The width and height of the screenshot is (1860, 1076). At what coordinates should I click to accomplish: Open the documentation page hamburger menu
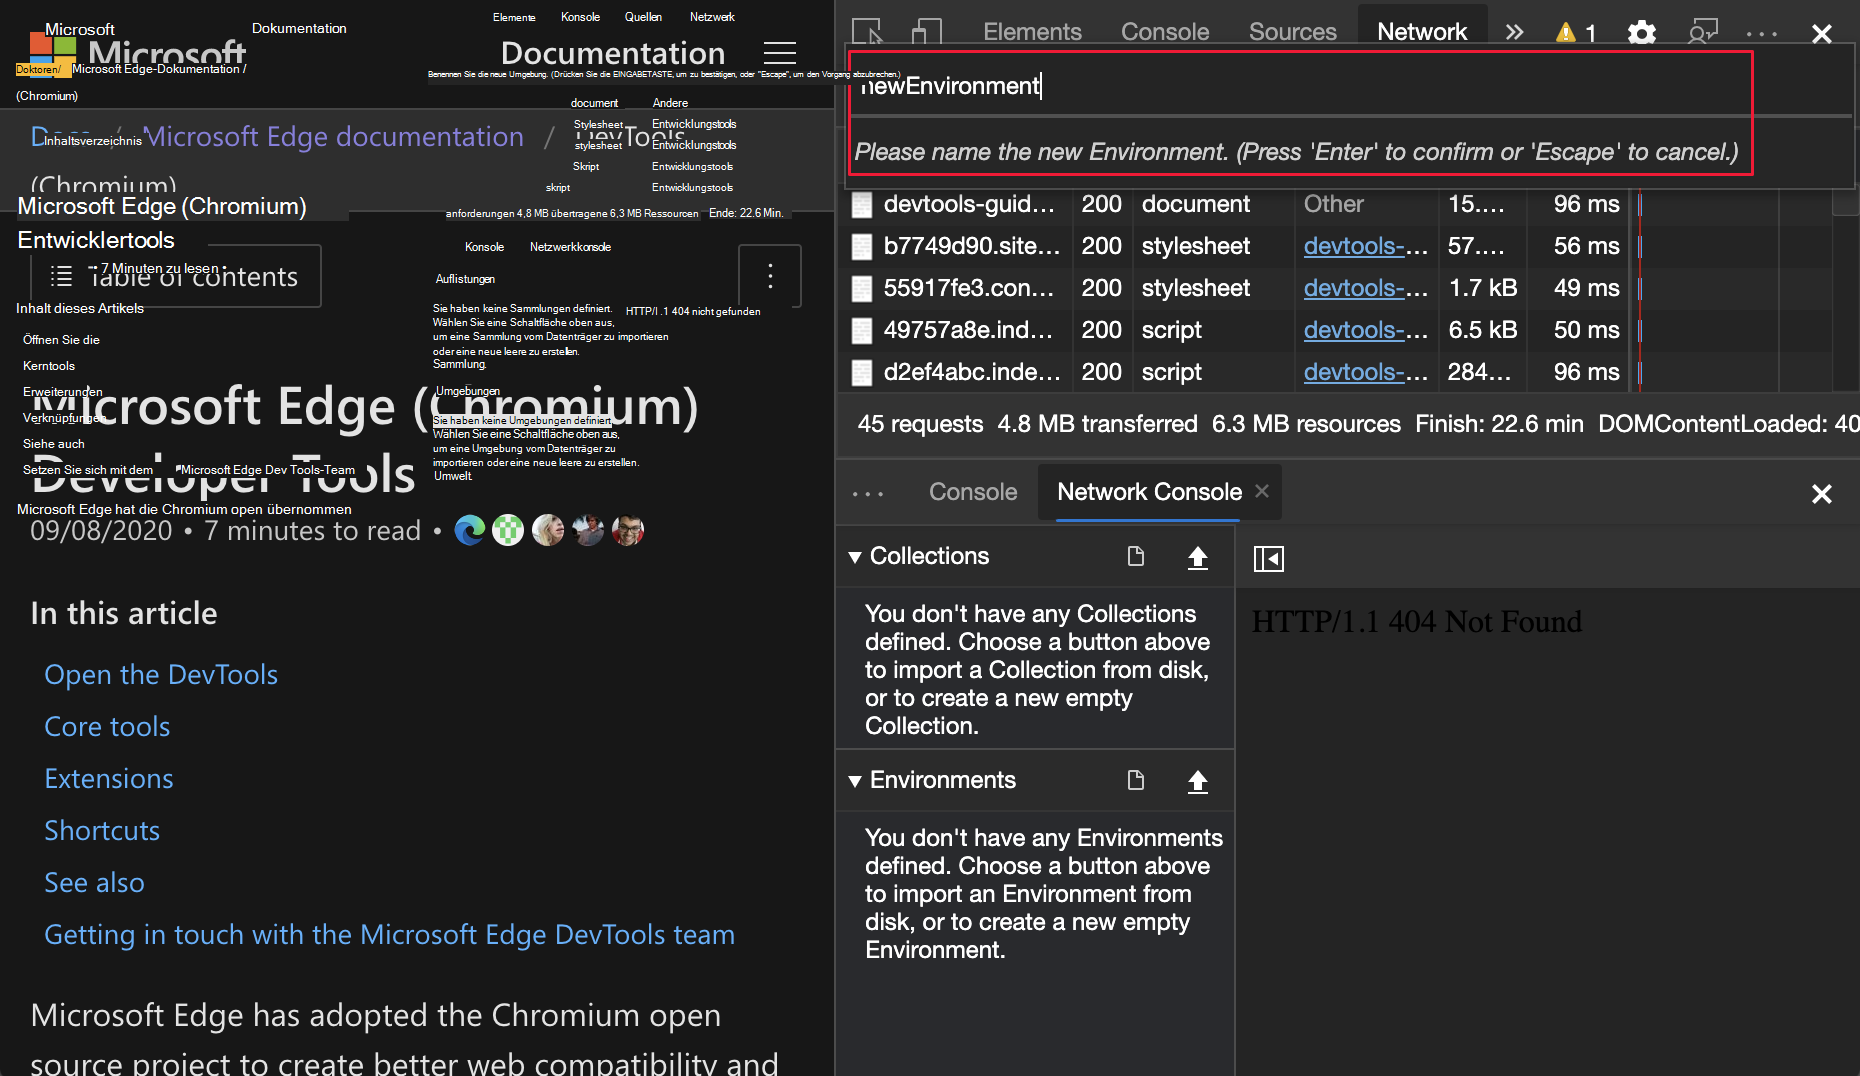780,53
